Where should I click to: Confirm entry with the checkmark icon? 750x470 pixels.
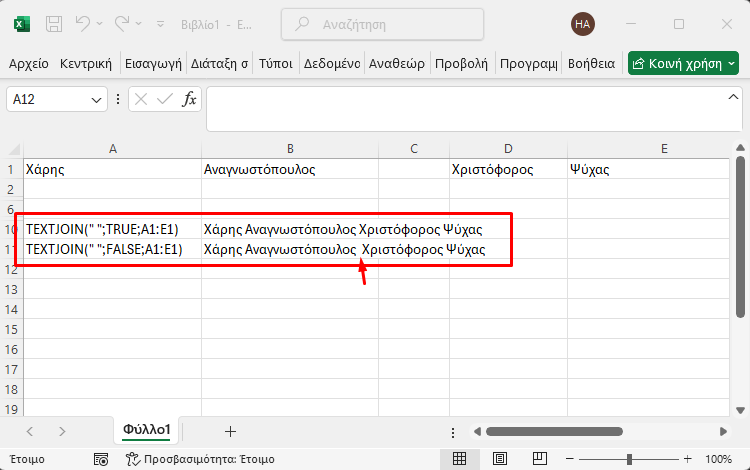[165, 99]
